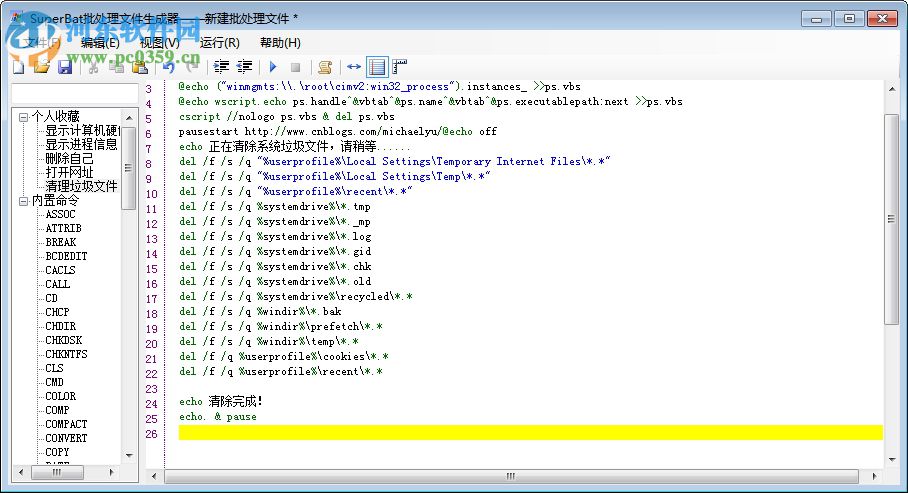Select 打开网址 in favorites

pos(69,172)
